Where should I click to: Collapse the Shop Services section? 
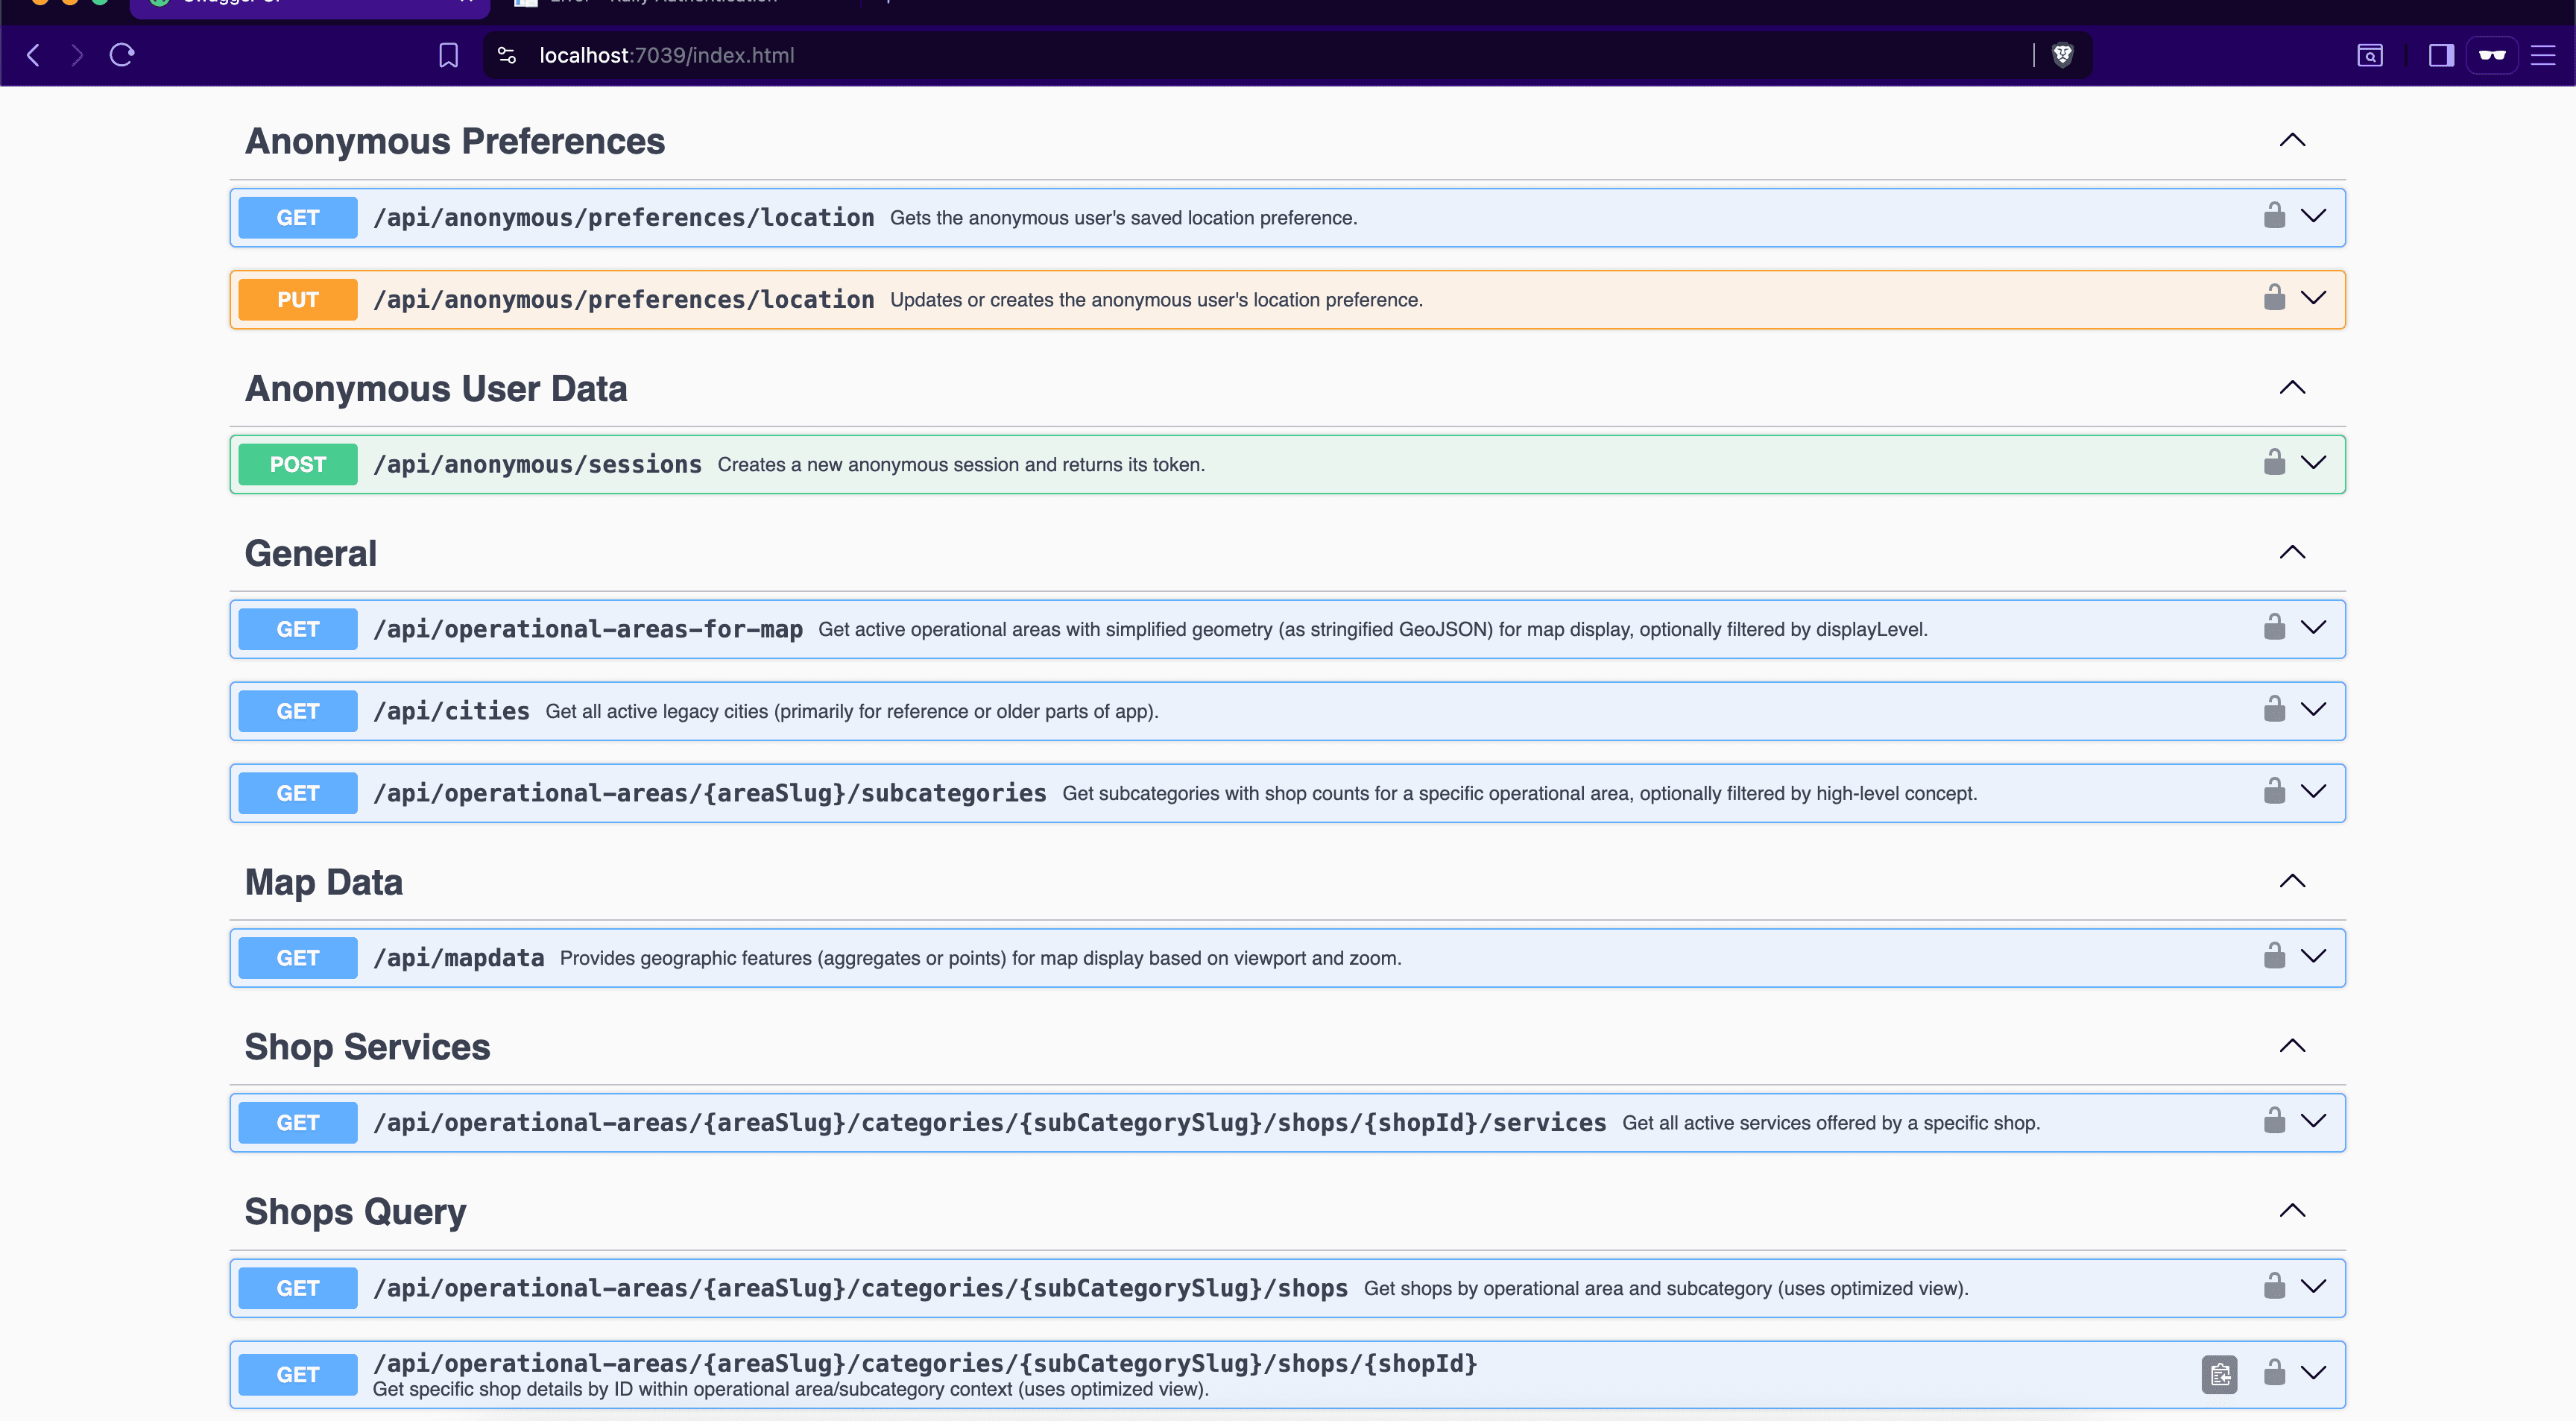[x=2292, y=1046]
